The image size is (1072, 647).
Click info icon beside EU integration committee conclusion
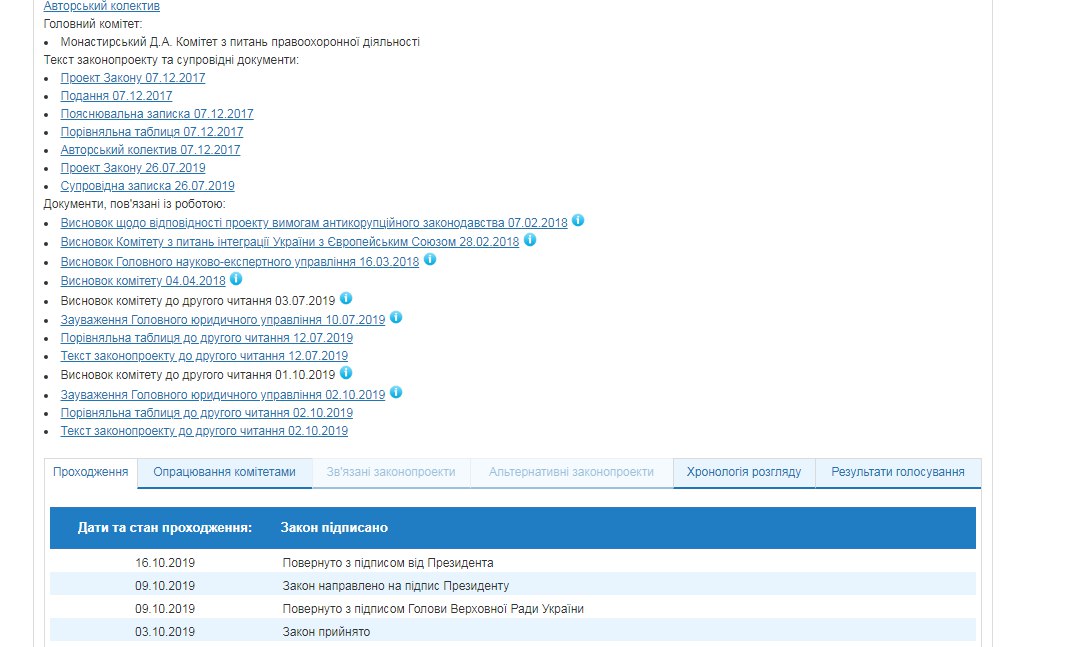[530, 241]
